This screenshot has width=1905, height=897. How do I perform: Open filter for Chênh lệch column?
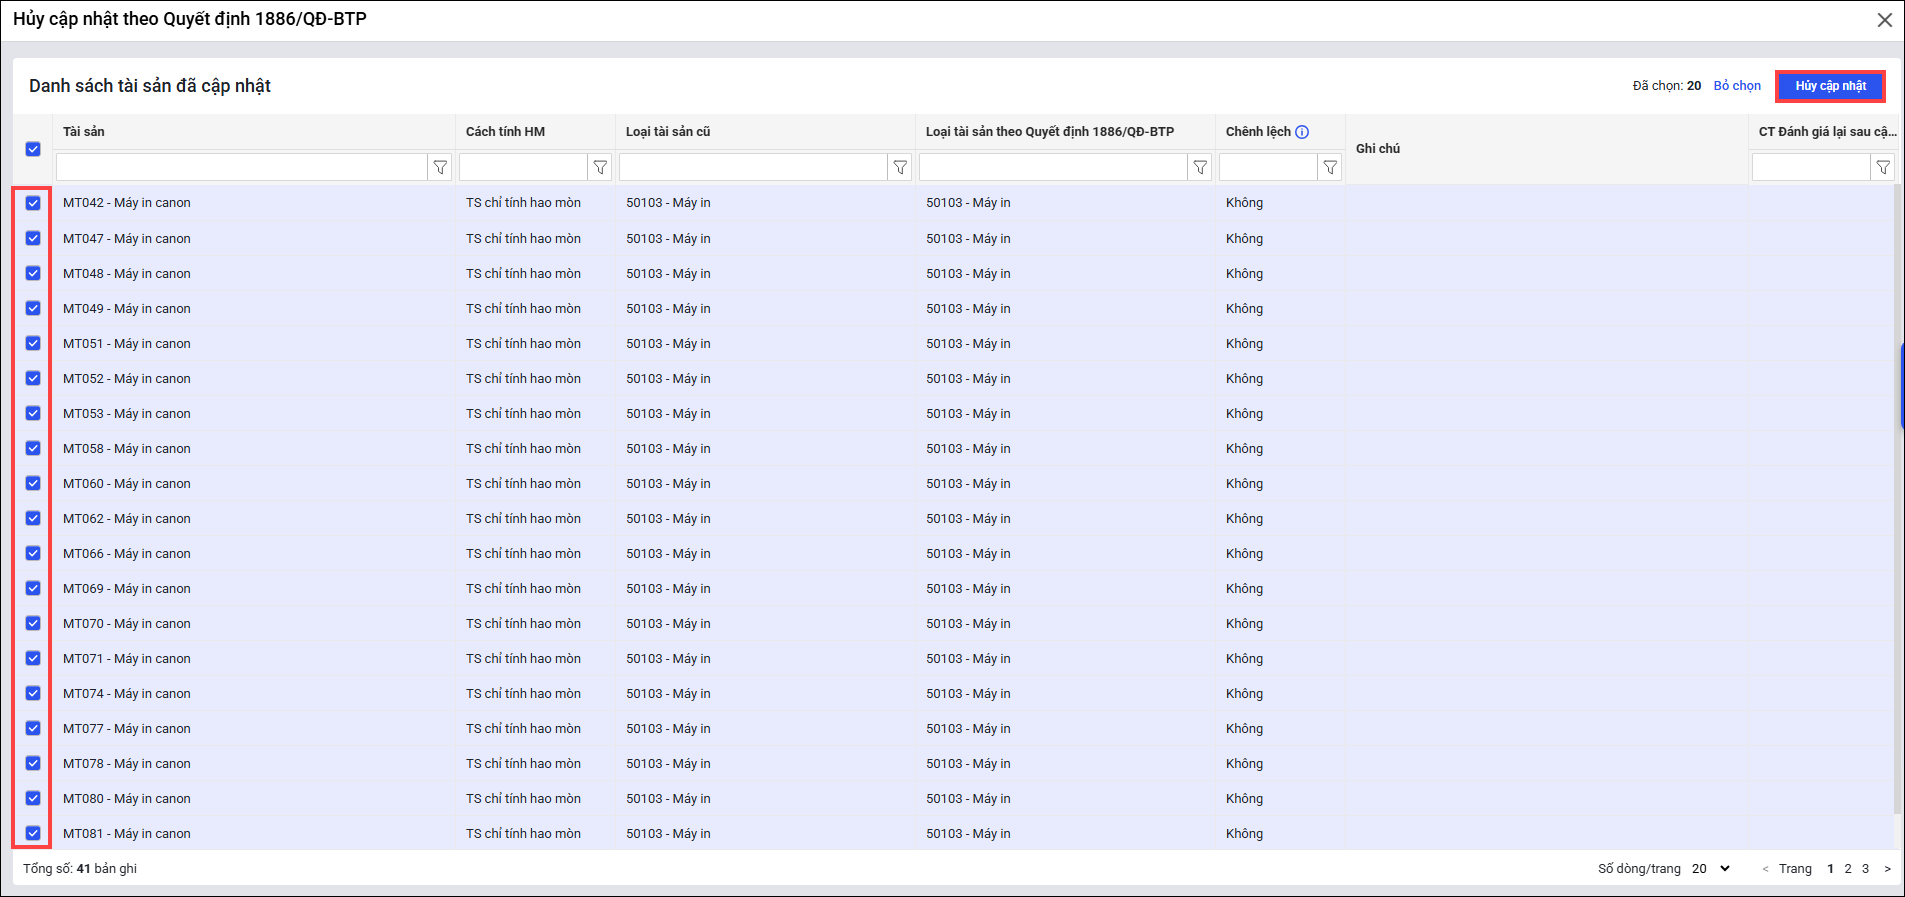1330,168
